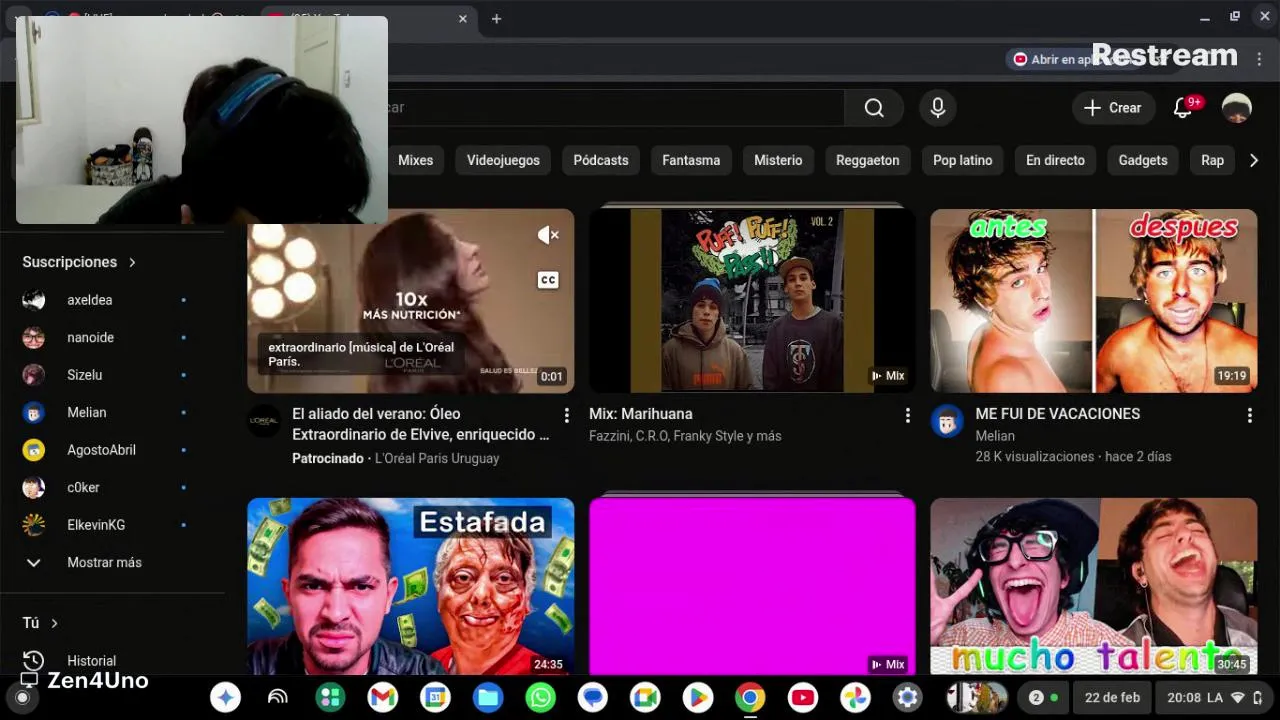Open WhatsApp from the shelf
The height and width of the screenshot is (720, 1280).
(x=540, y=698)
